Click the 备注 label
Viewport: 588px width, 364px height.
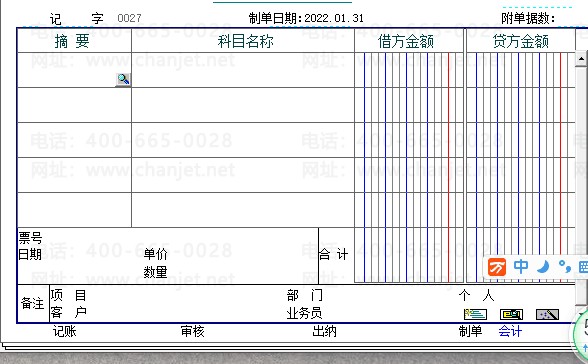[33, 303]
